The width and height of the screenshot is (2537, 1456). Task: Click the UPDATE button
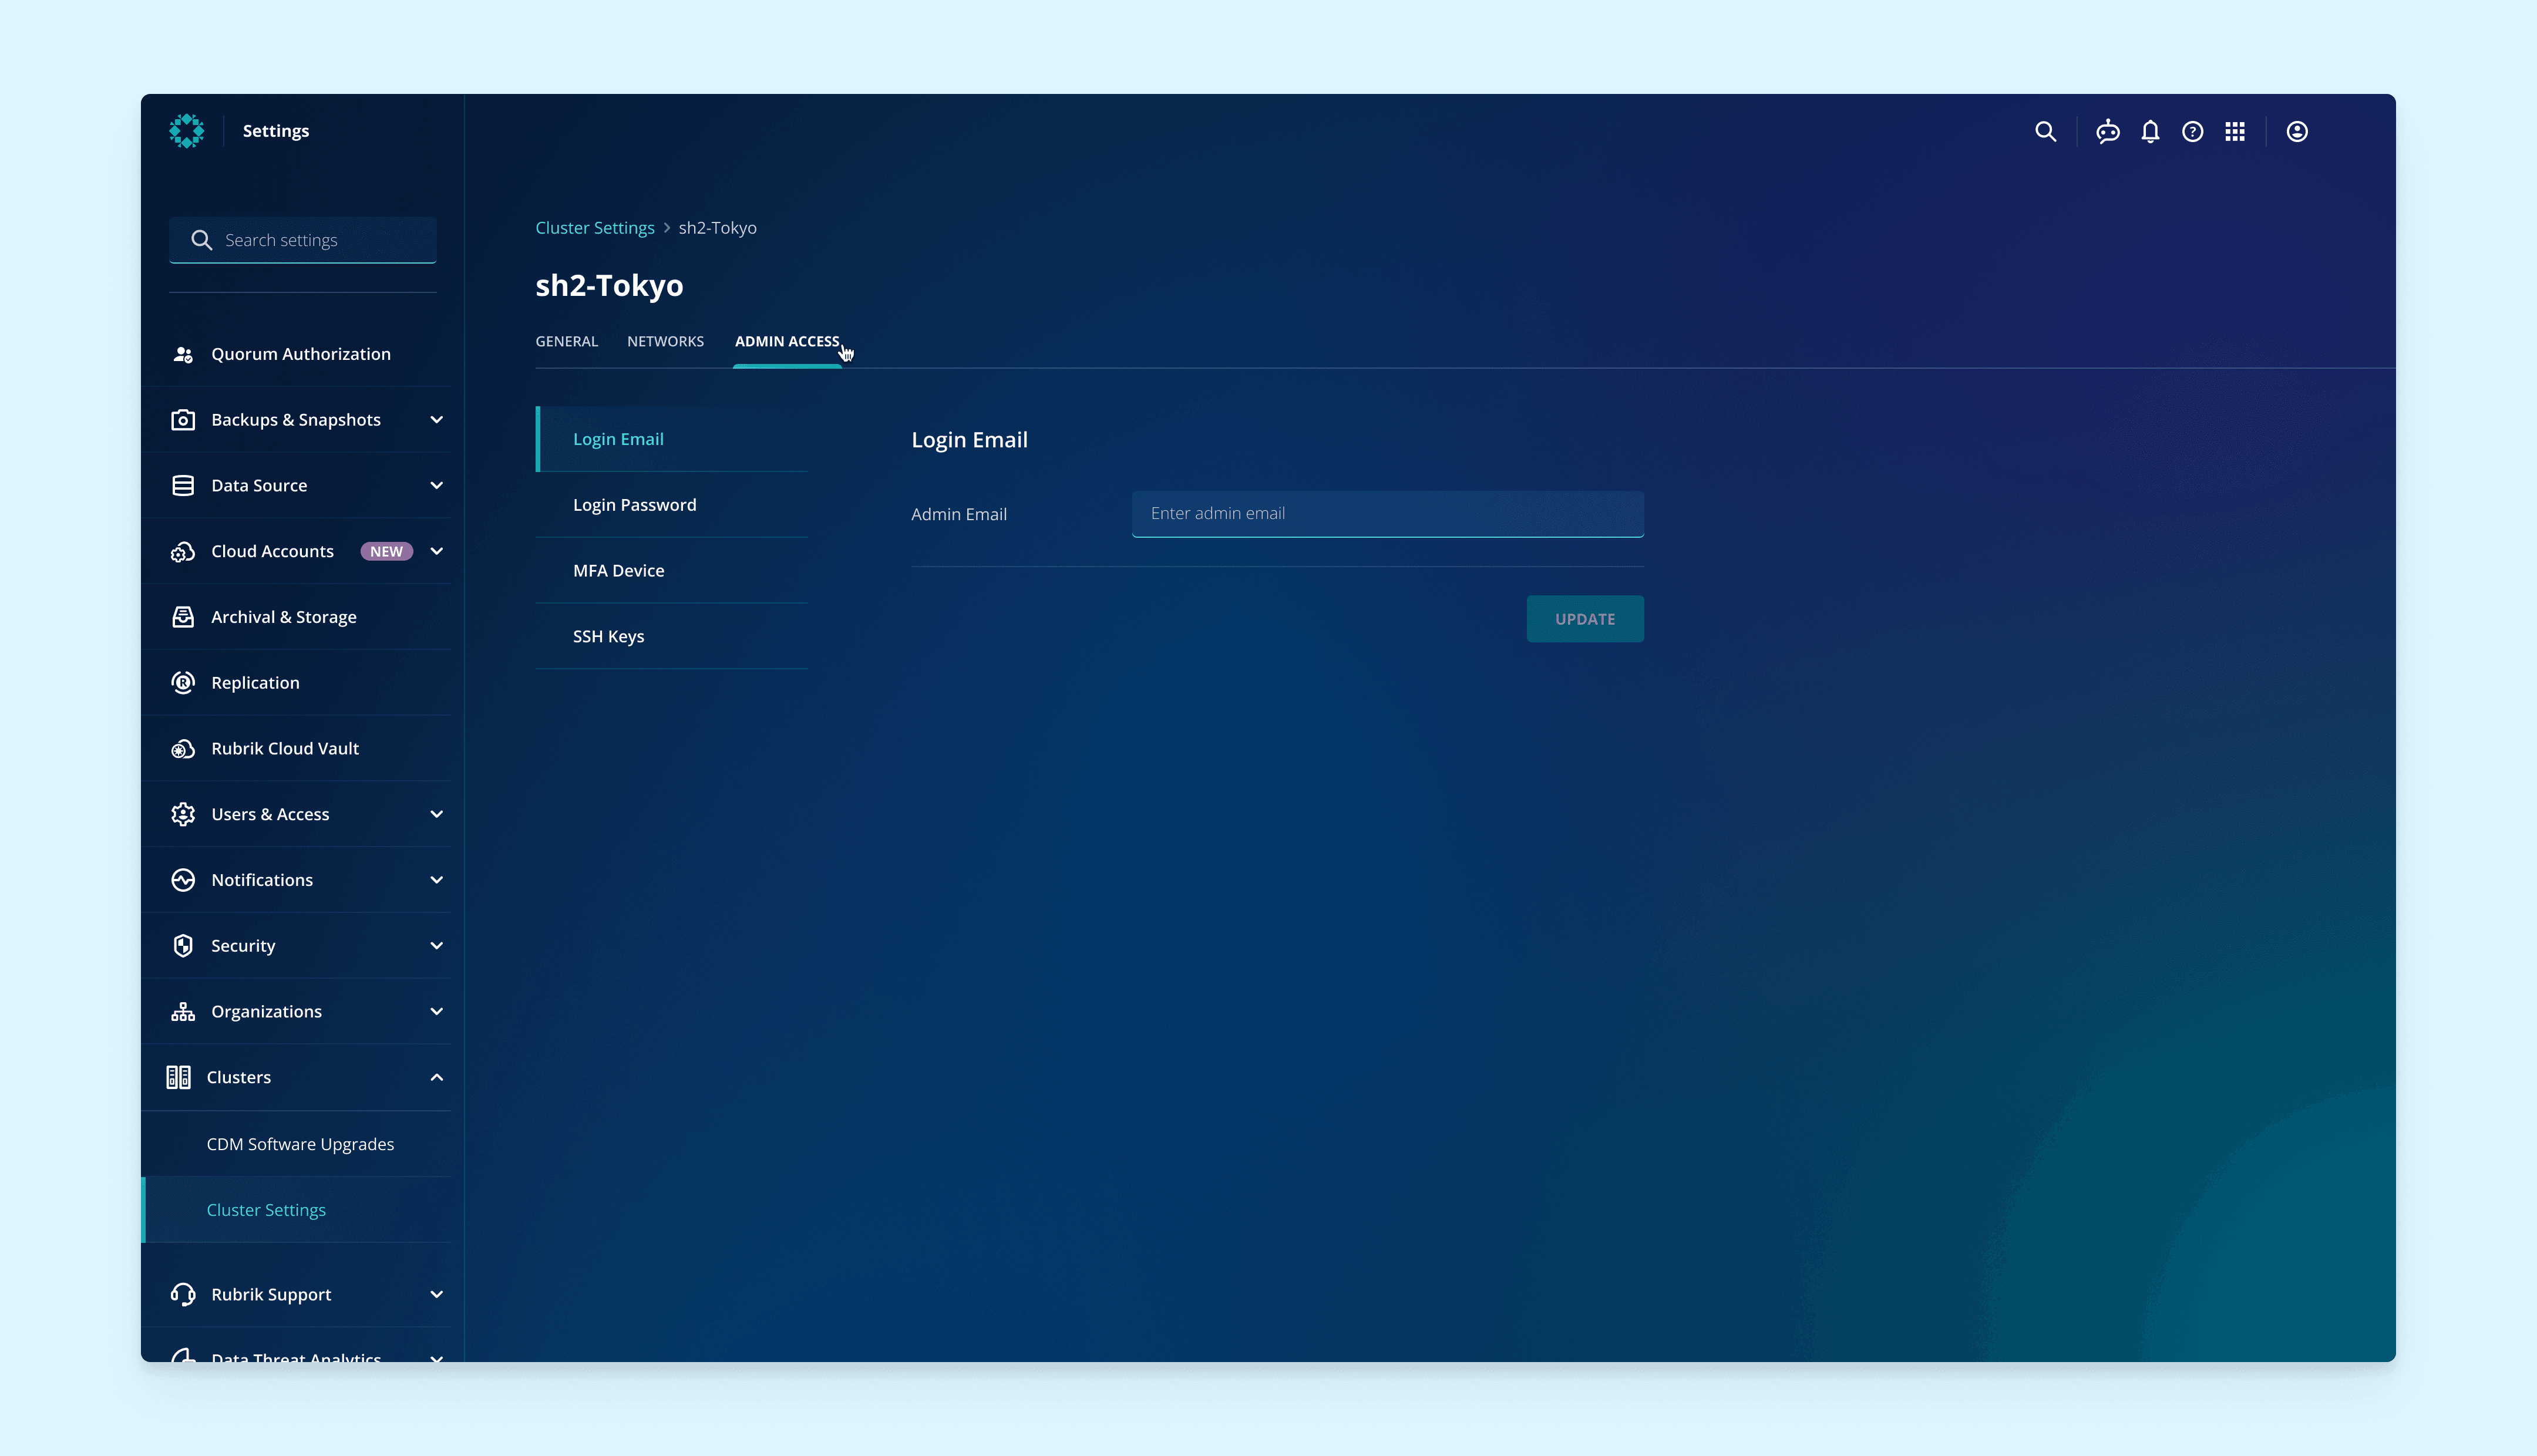1584,619
